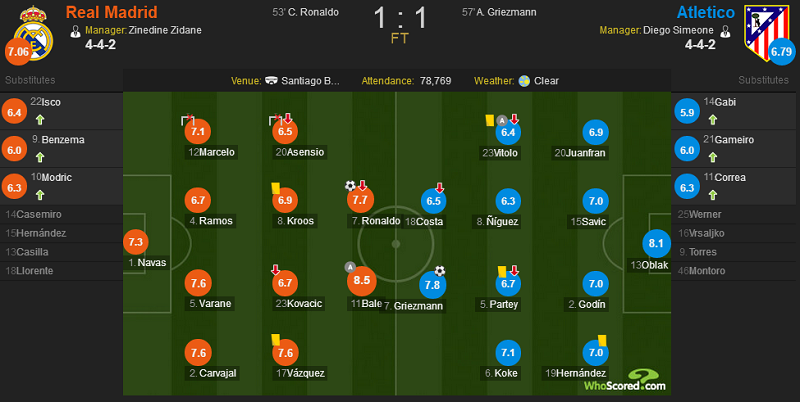The width and height of the screenshot is (800, 402).
Task: Click the goal ball icon above Ronaldo
Action: pyautogui.click(x=350, y=186)
